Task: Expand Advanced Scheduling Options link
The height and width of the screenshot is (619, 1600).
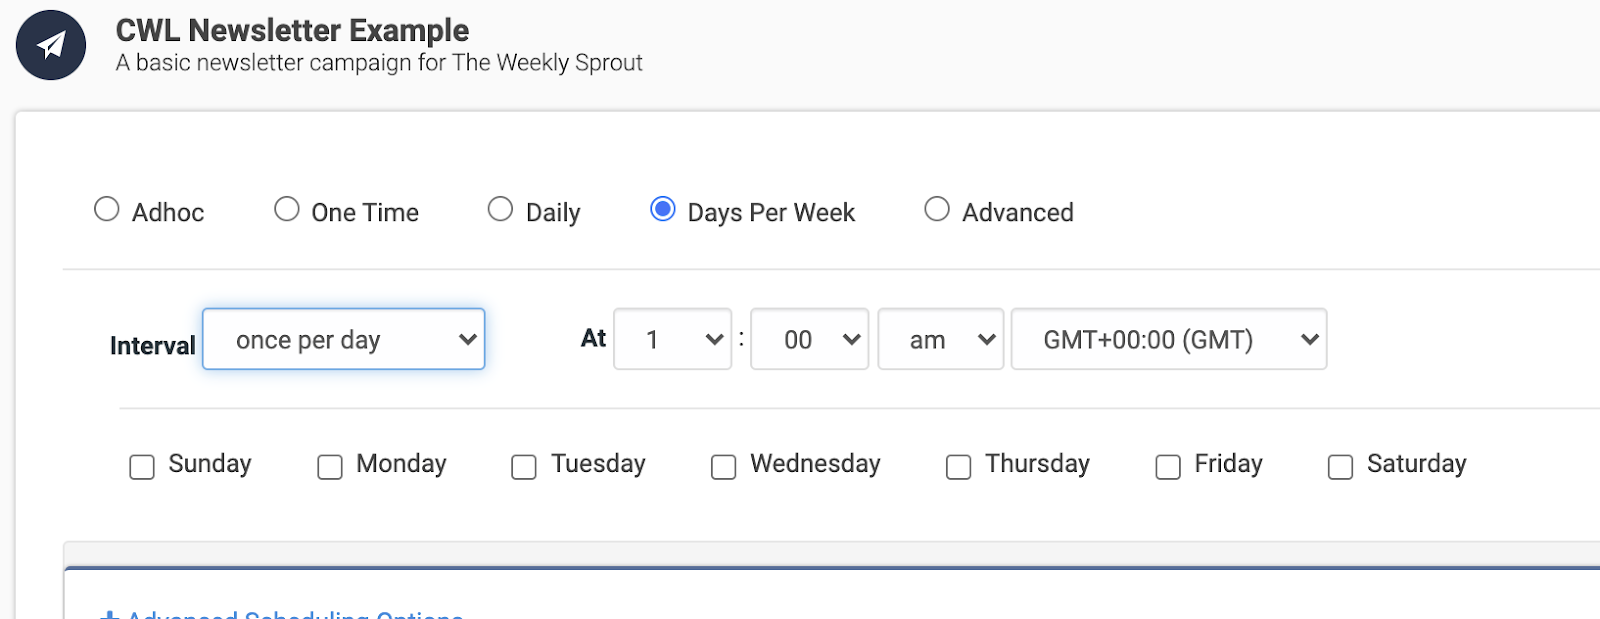Action: coord(281,613)
